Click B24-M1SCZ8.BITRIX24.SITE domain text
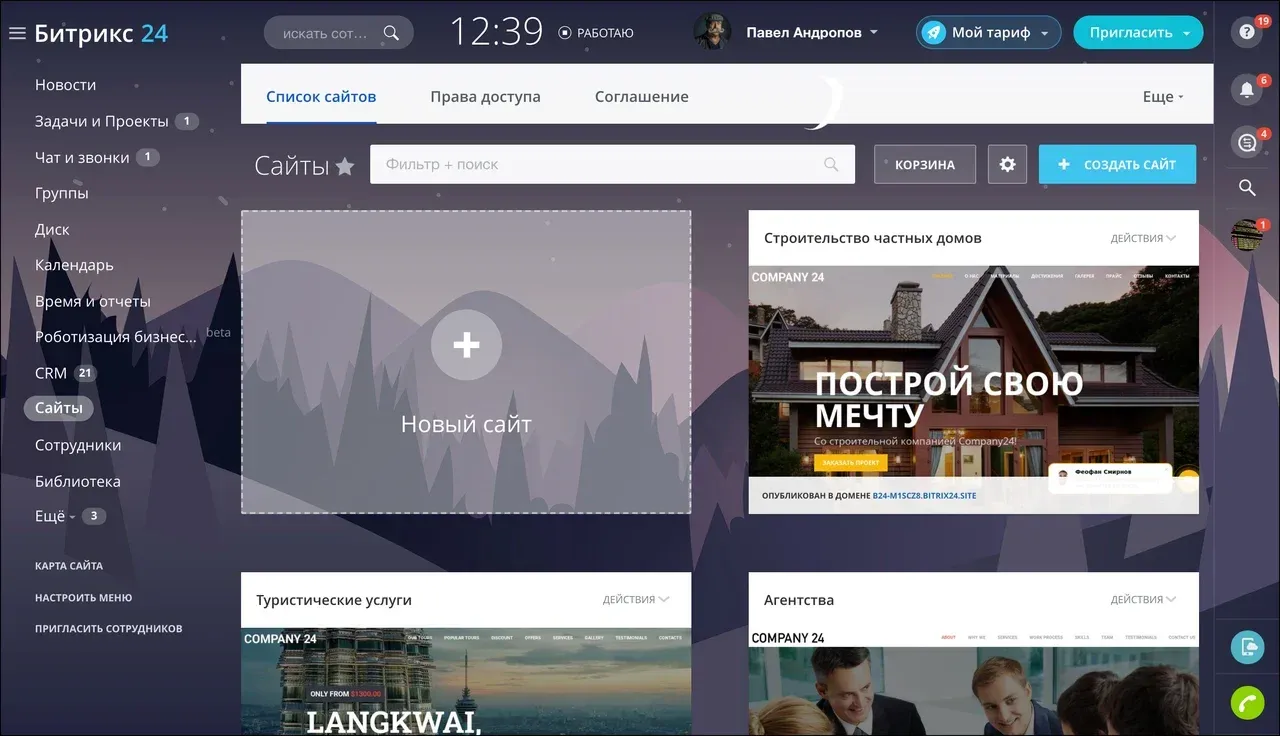 pos(924,495)
